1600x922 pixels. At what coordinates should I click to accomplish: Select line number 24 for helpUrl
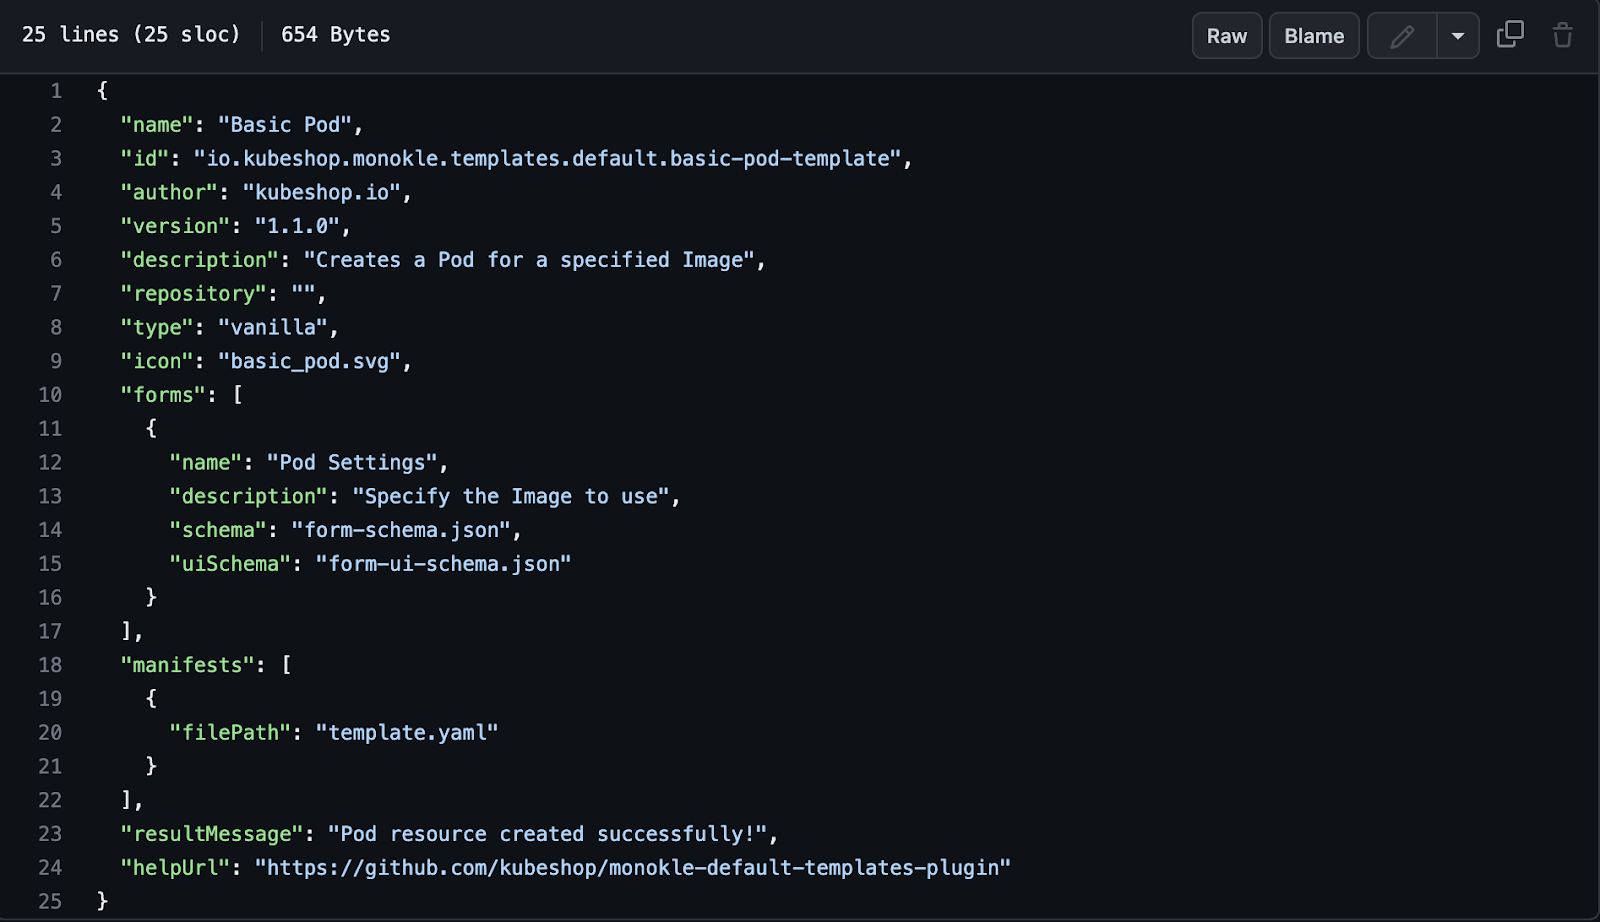coord(50,868)
